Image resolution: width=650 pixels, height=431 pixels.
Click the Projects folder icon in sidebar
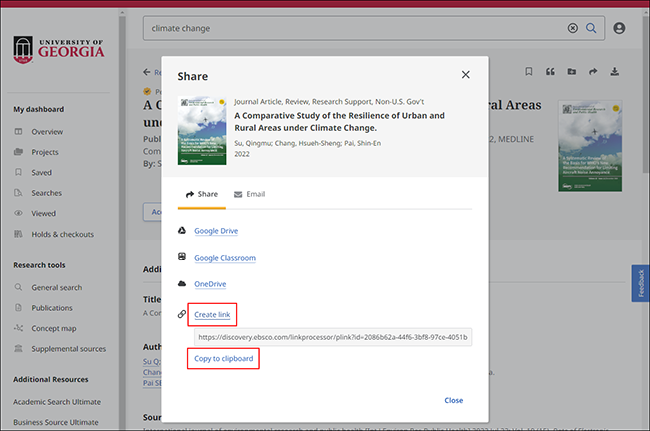pos(18,152)
